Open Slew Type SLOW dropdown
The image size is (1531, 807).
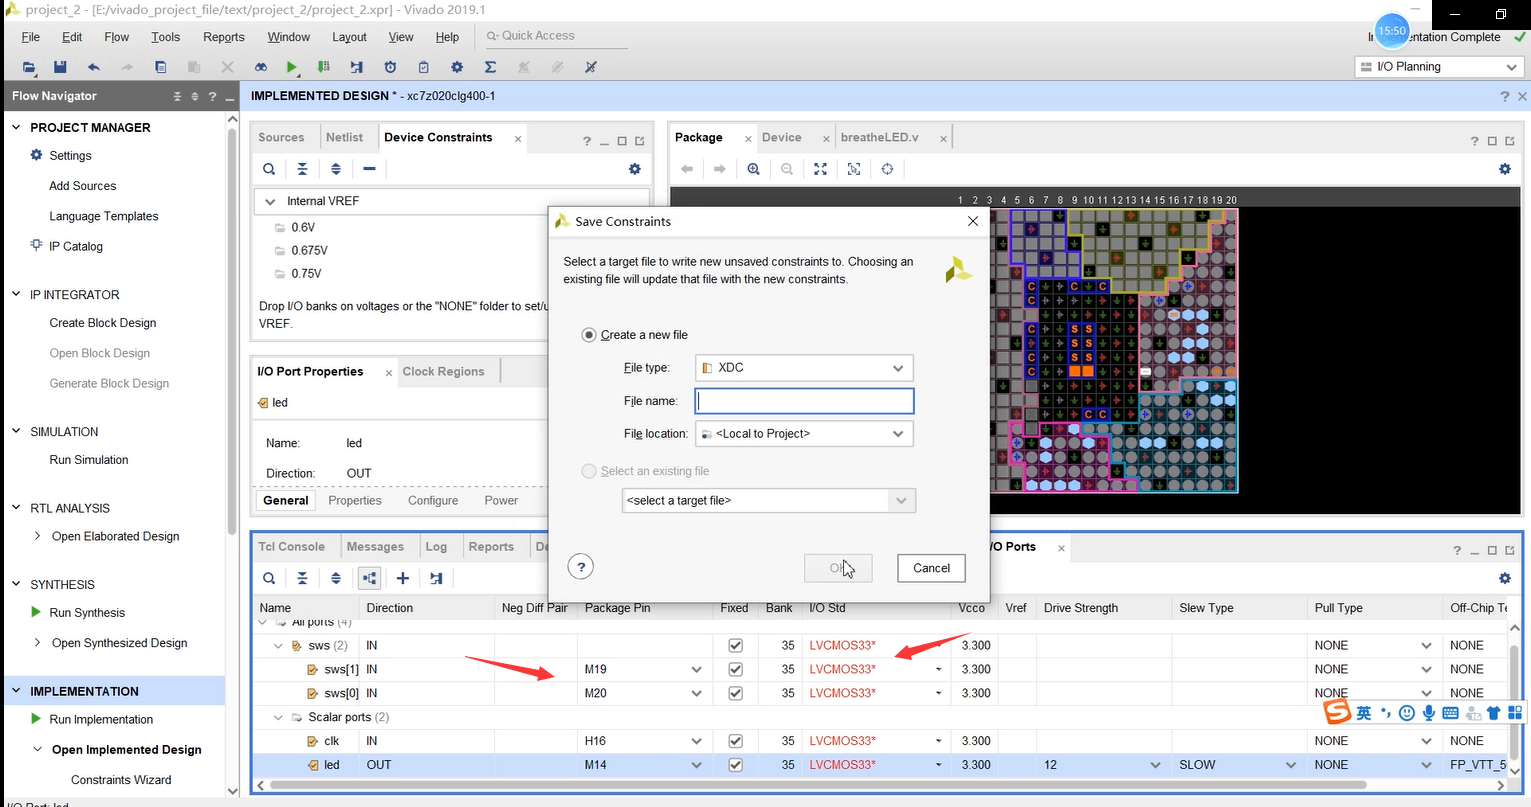click(1291, 765)
